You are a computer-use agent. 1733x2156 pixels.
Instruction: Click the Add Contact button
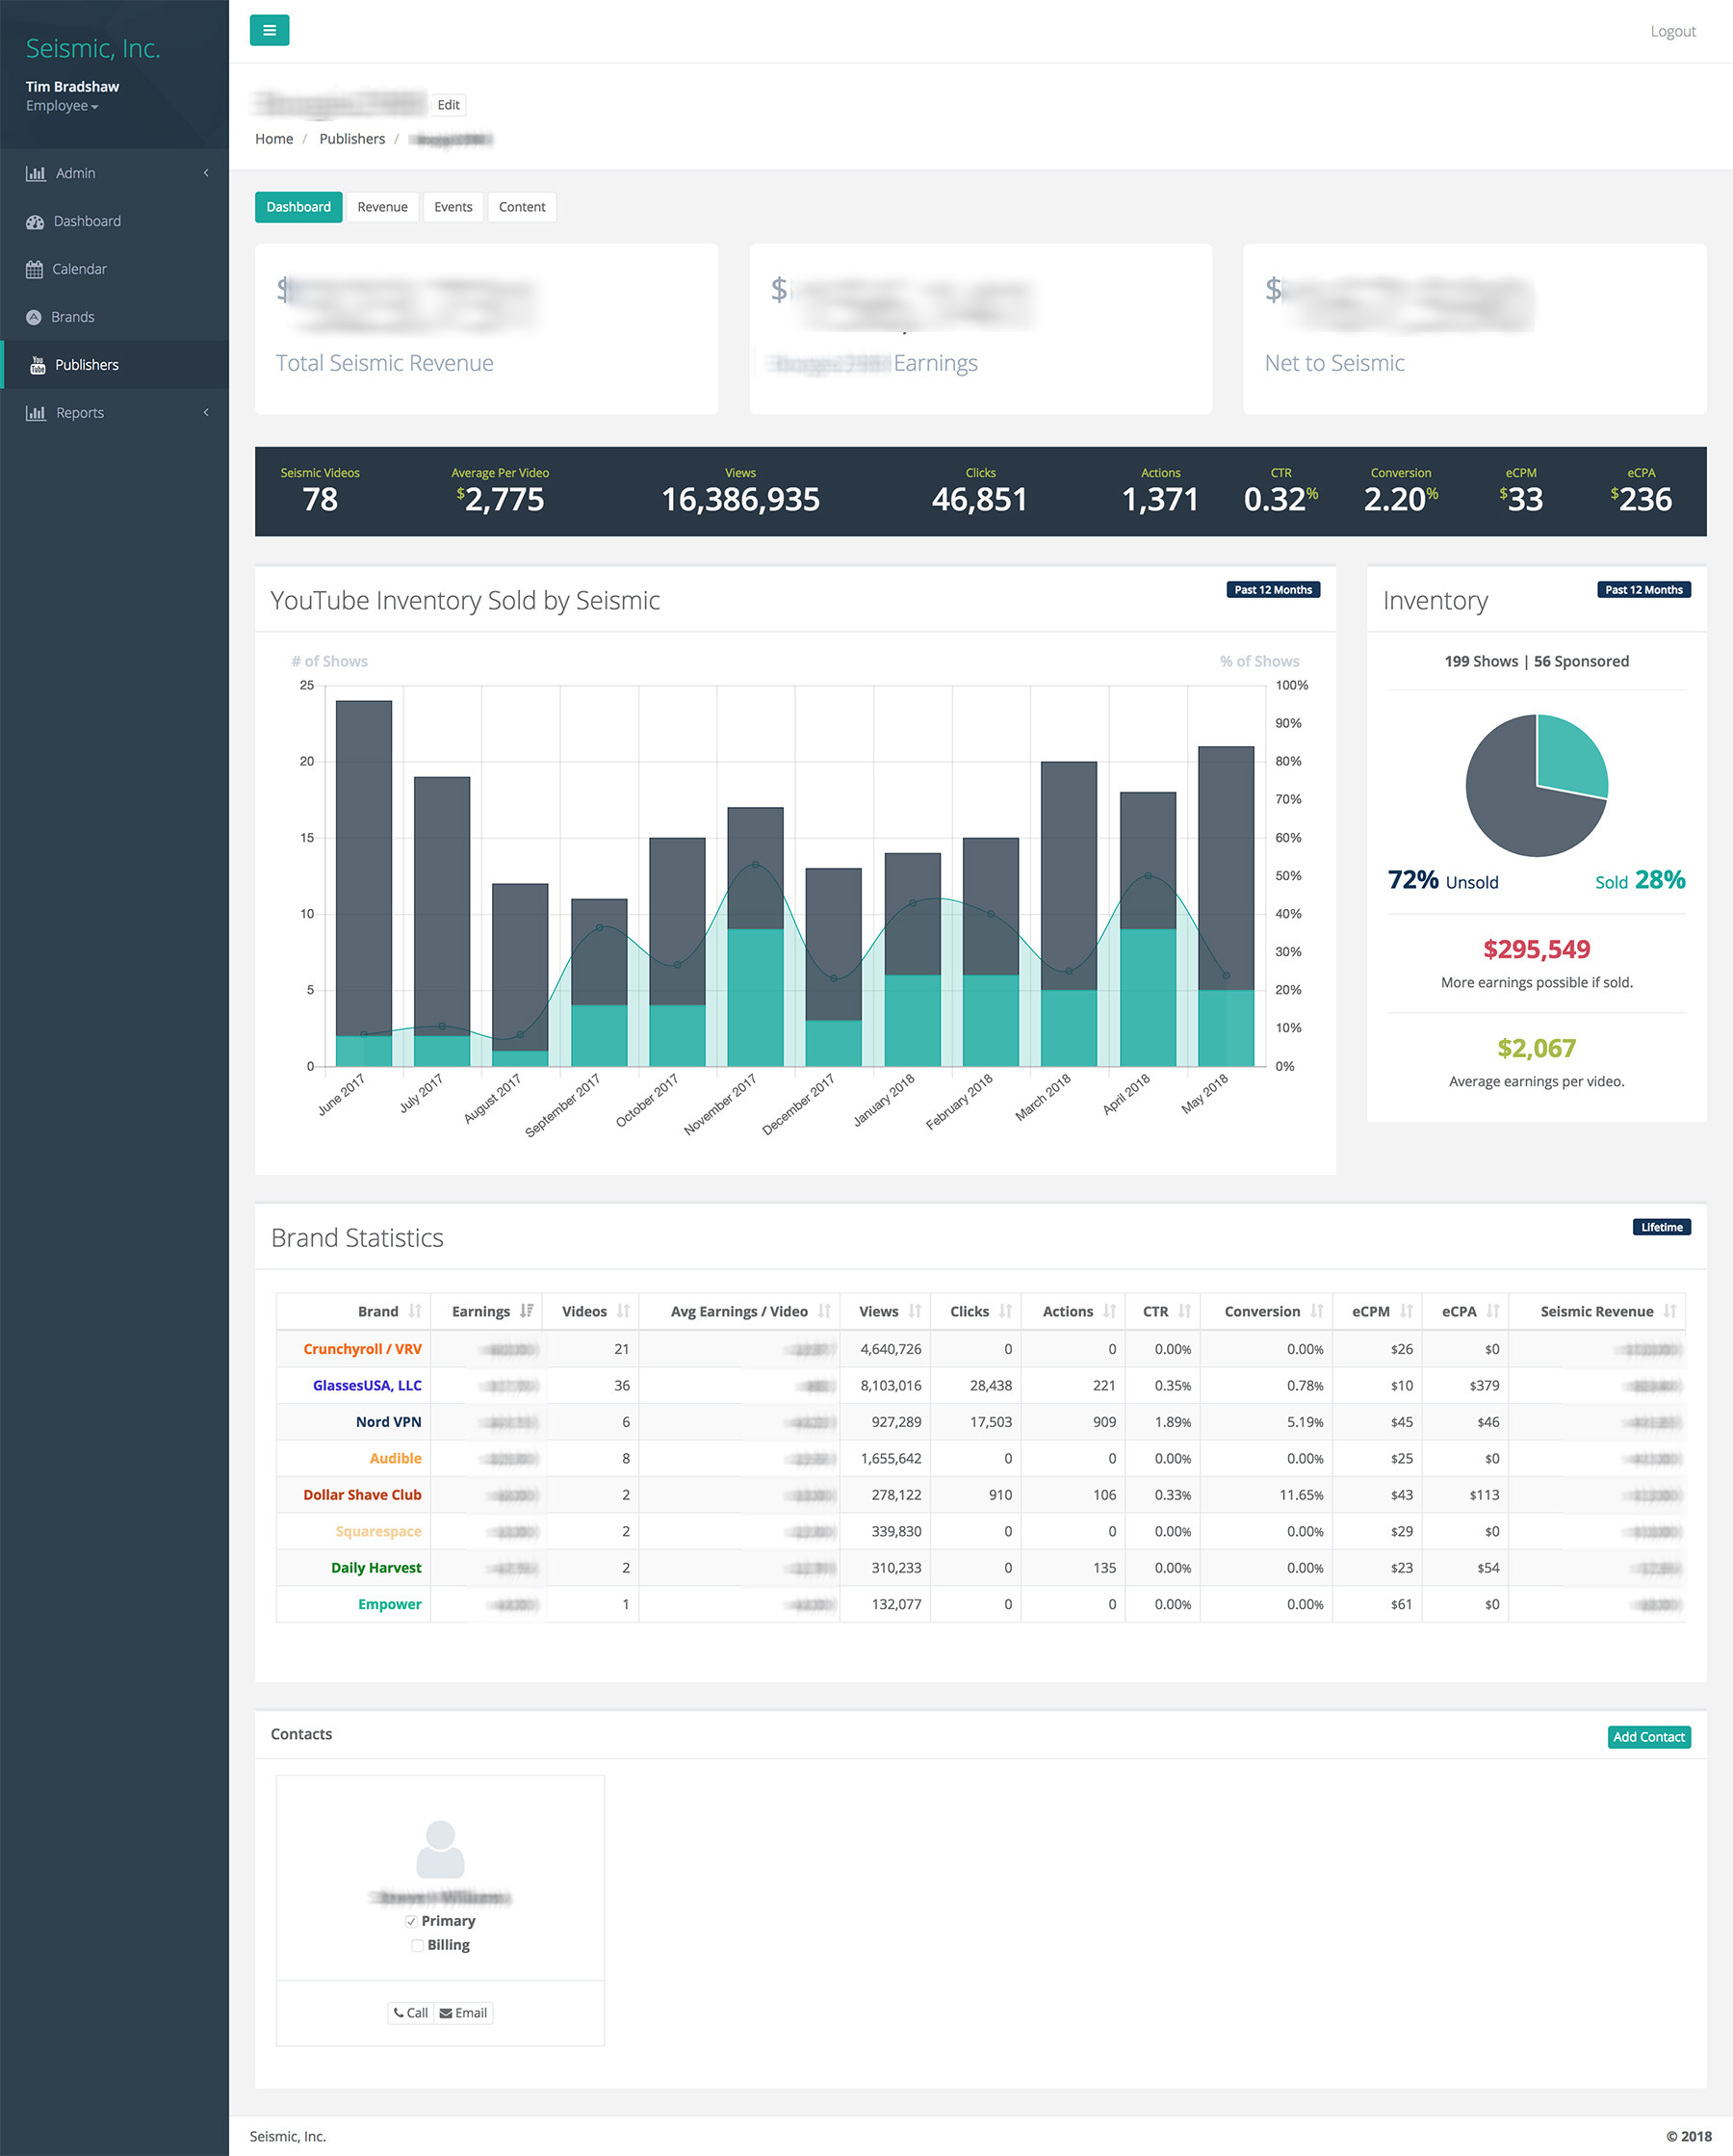tap(1648, 1737)
